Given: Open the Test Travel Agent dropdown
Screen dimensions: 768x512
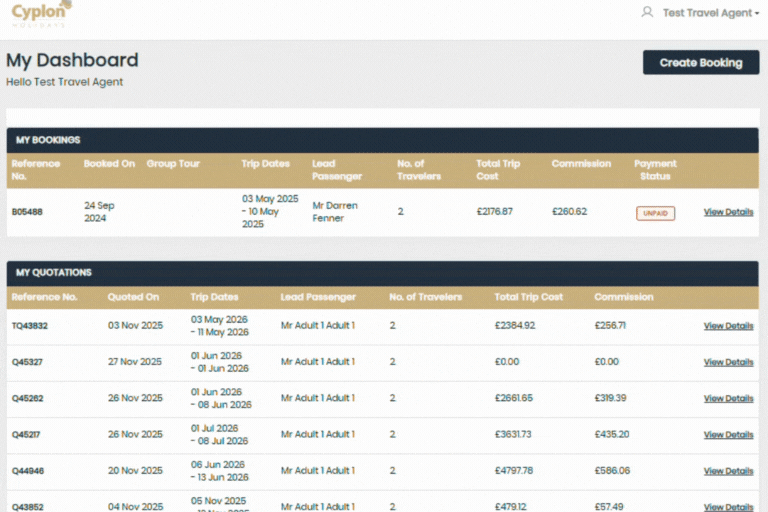Looking at the screenshot, I should click(x=710, y=13).
